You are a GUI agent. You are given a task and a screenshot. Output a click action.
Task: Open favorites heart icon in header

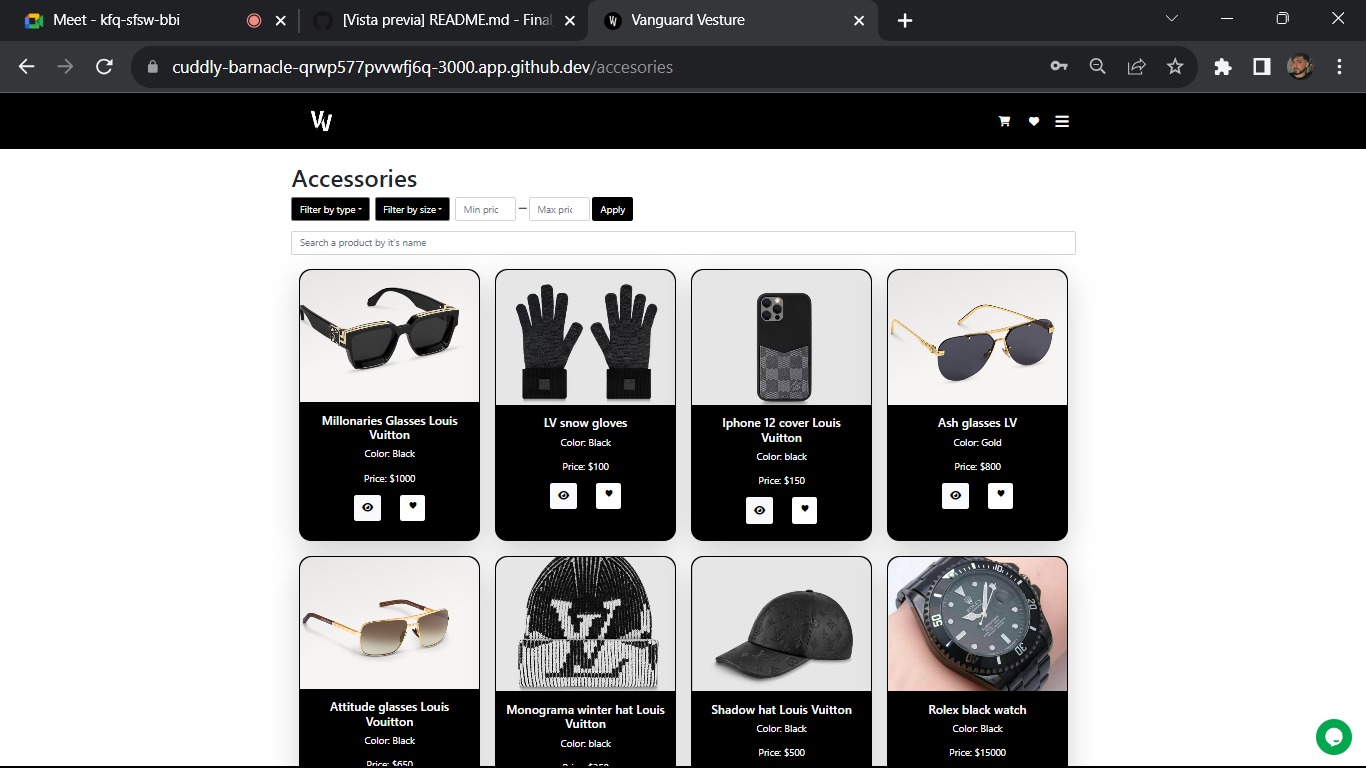click(1034, 121)
